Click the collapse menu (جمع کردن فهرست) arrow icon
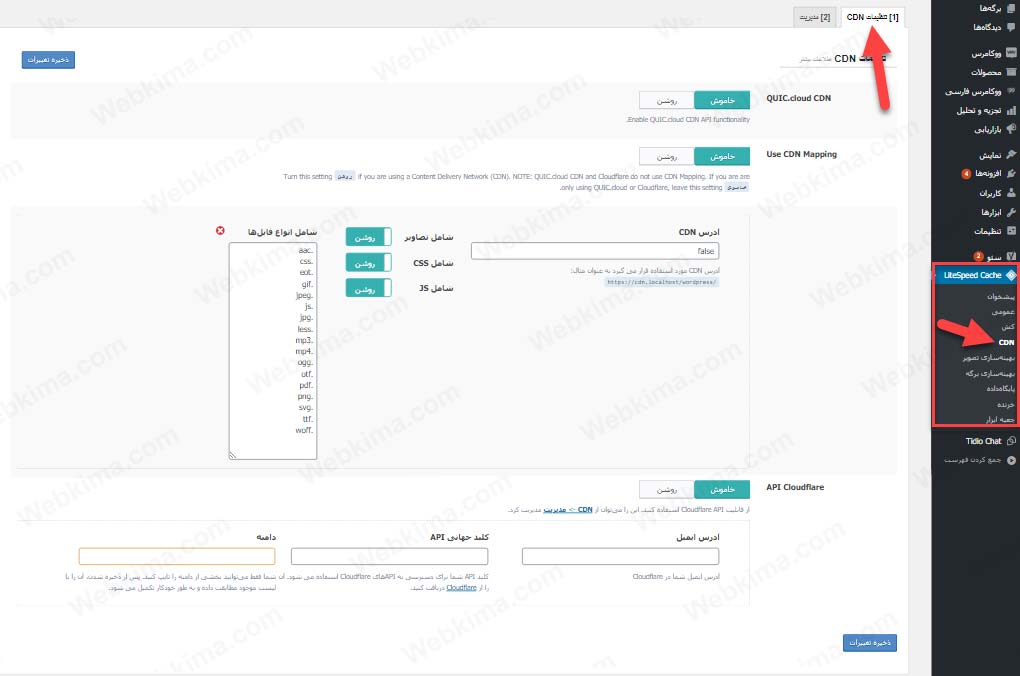Screen dimensions: 1020x676 1011,460
